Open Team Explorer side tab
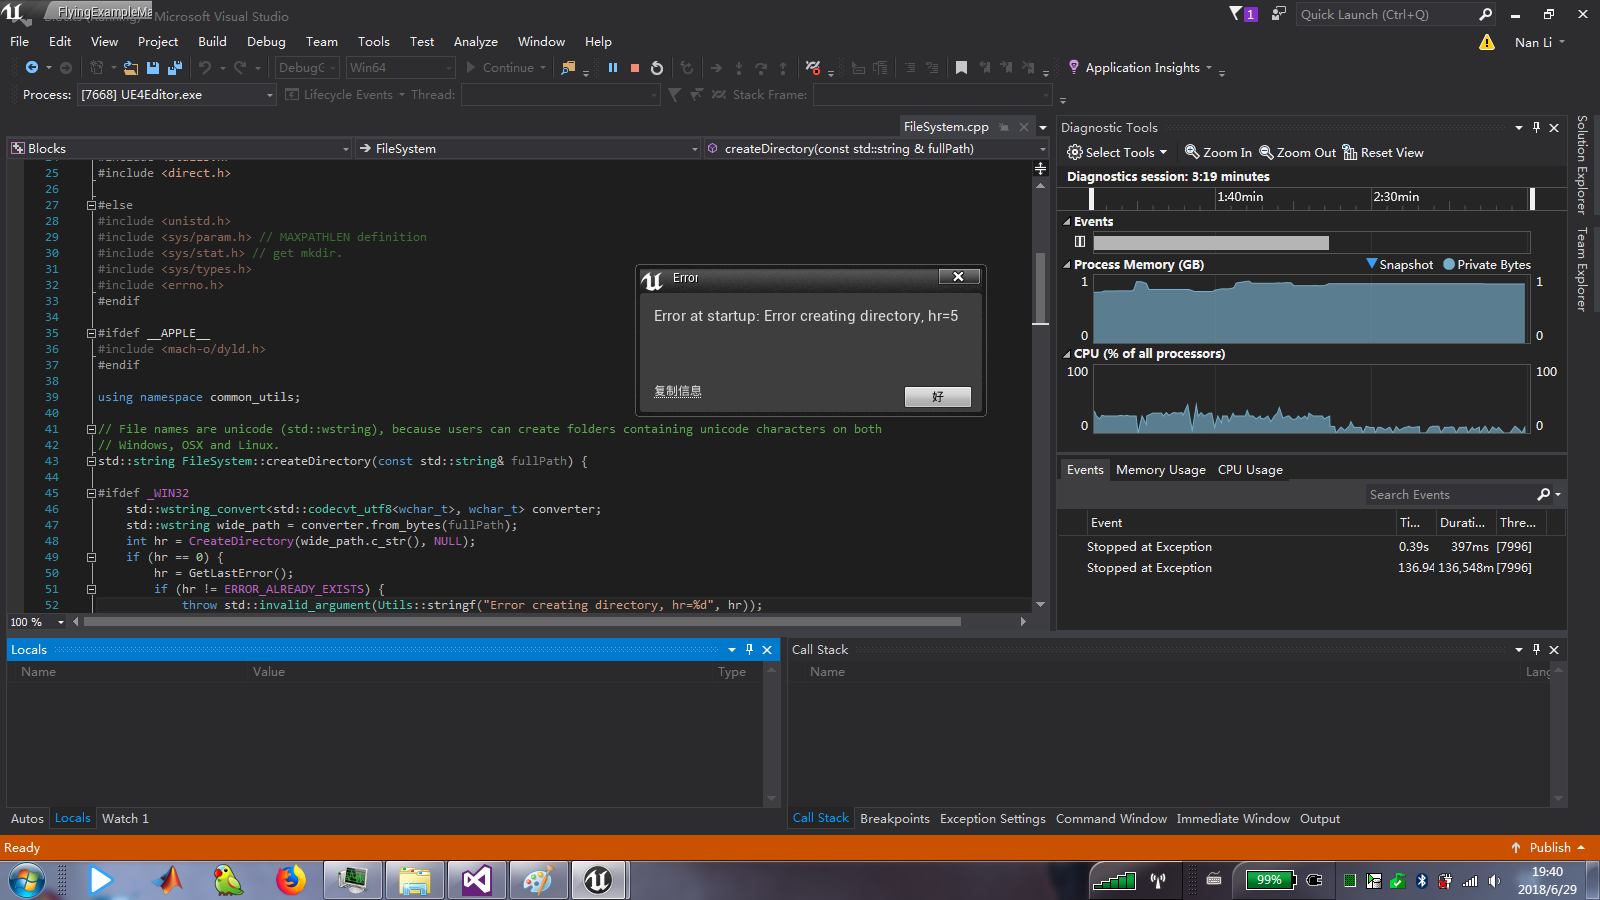The height and width of the screenshot is (900, 1600). tap(1582, 269)
